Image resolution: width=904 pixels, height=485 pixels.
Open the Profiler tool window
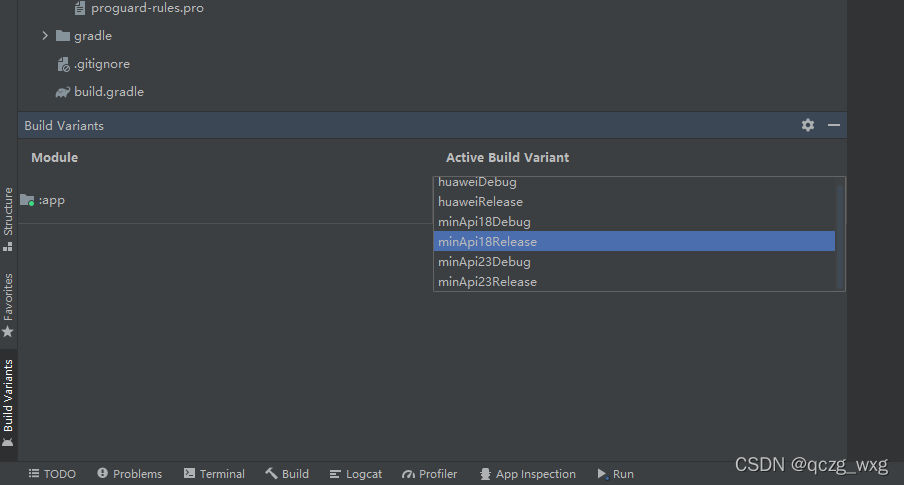(x=430, y=474)
